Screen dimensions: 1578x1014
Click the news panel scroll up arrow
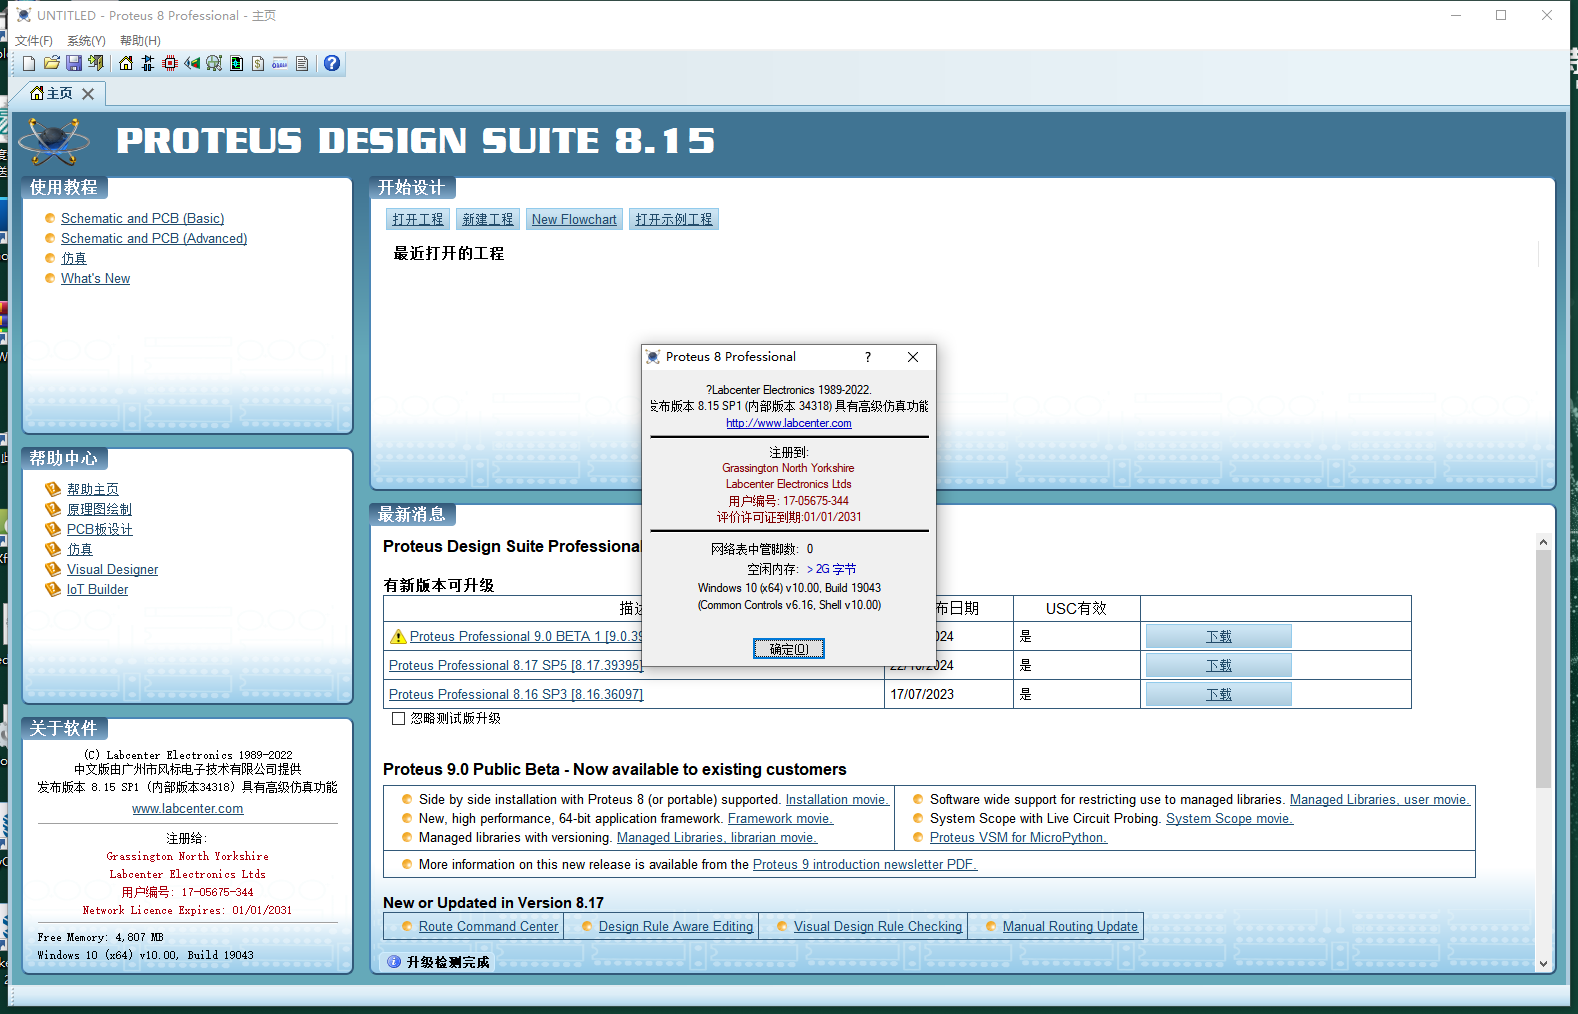[x=1543, y=541]
